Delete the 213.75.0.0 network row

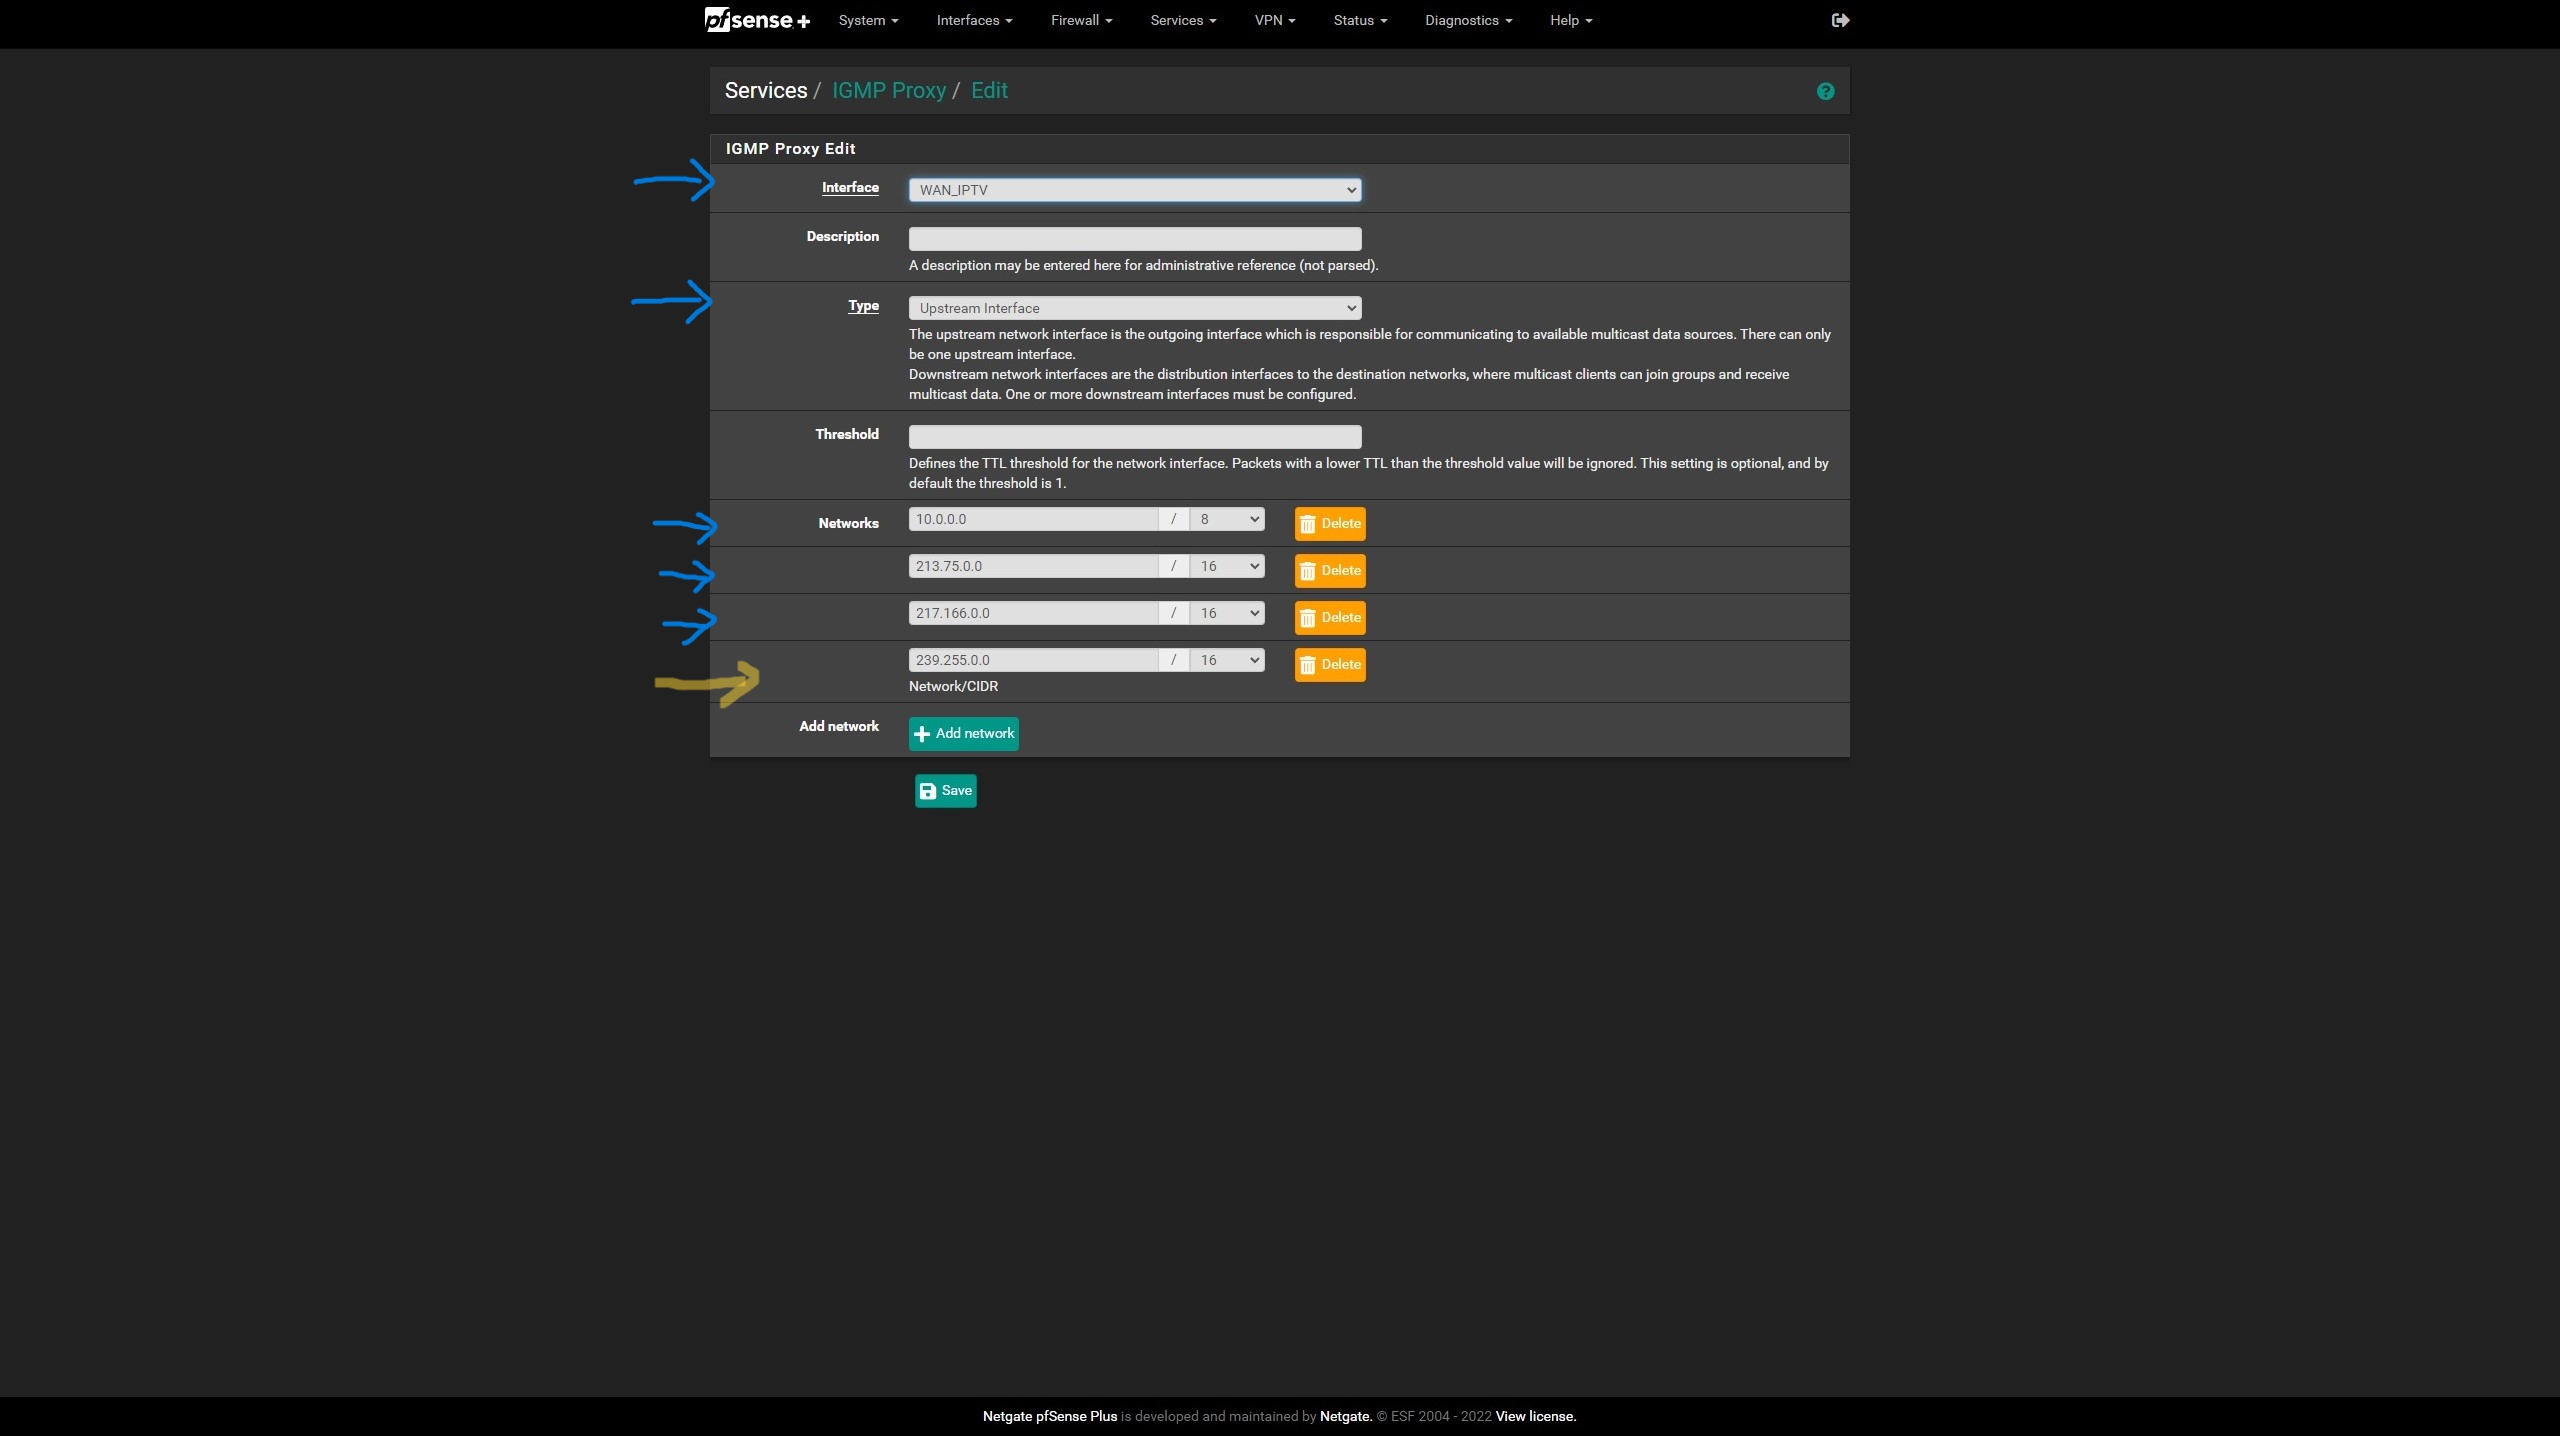tap(1329, 571)
